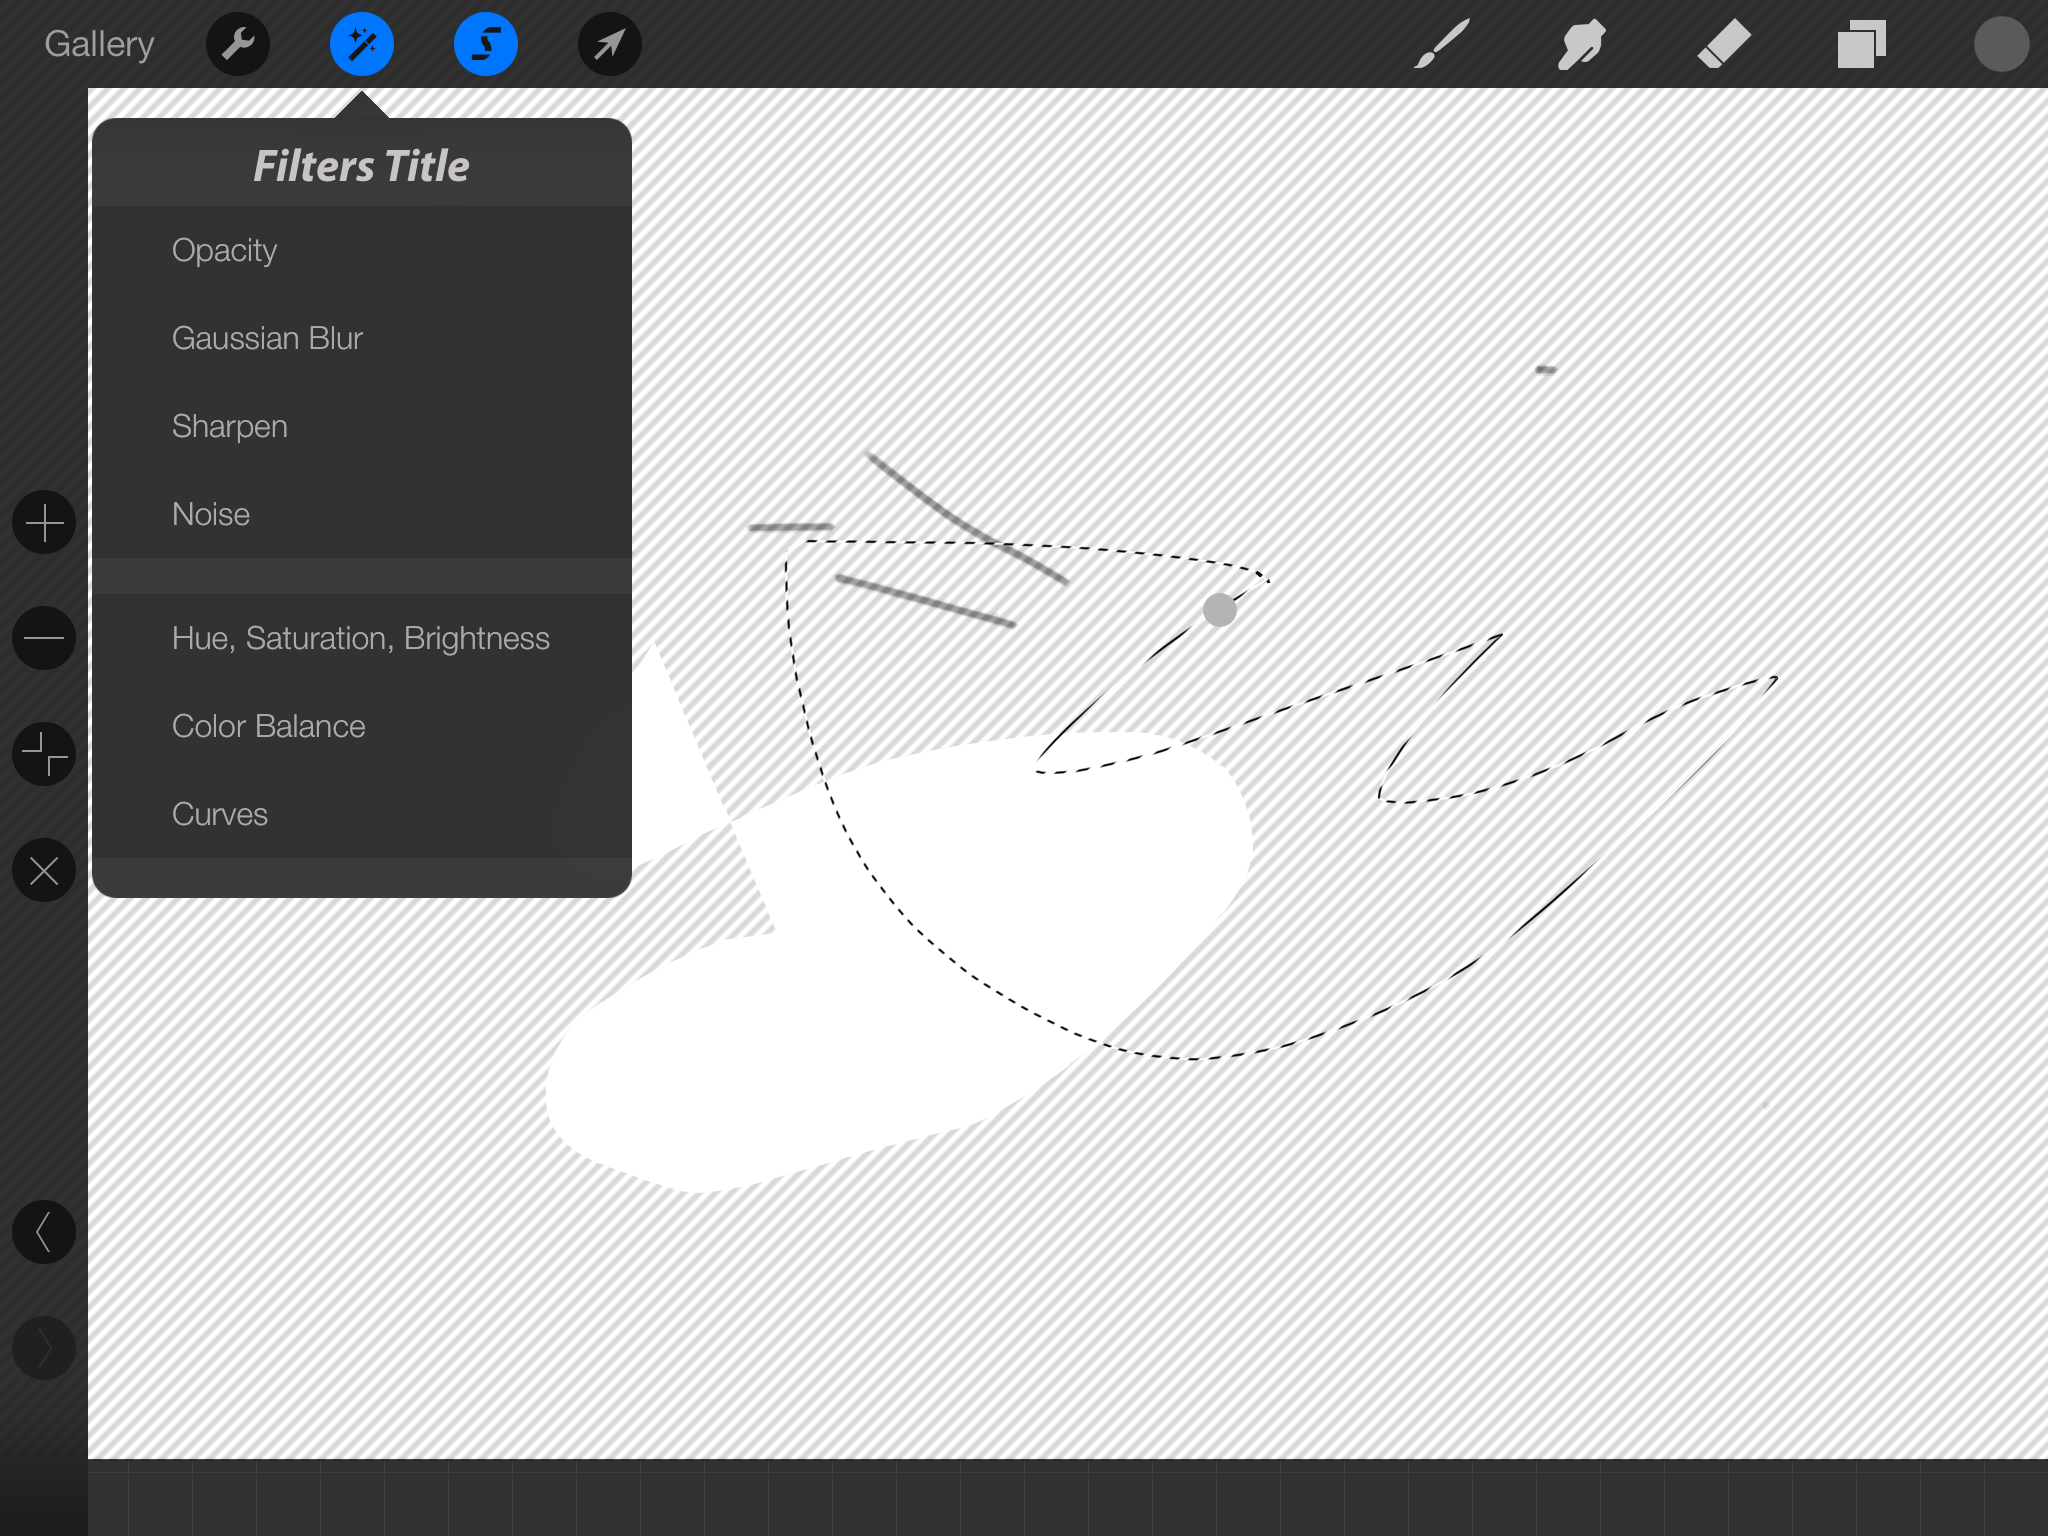Select the Noise filter option
The image size is (2048, 1536).
211,514
